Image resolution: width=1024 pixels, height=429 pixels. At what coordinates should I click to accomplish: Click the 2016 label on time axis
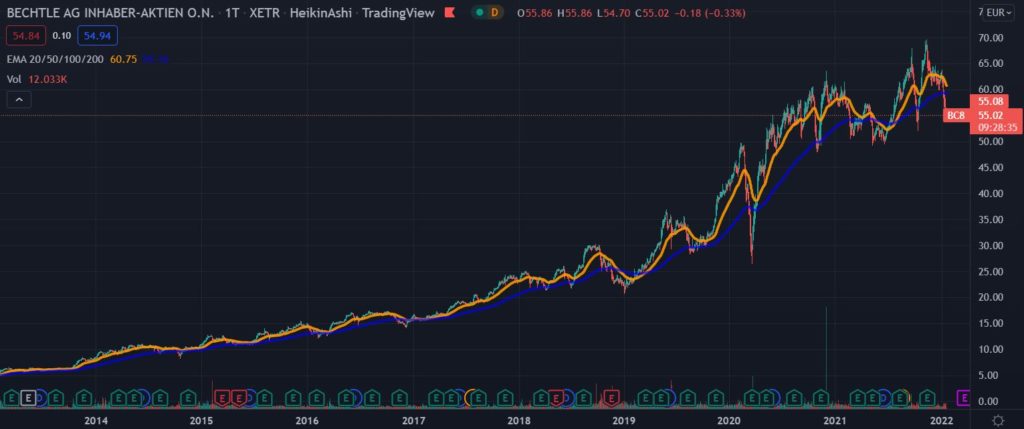click(307, 420)
